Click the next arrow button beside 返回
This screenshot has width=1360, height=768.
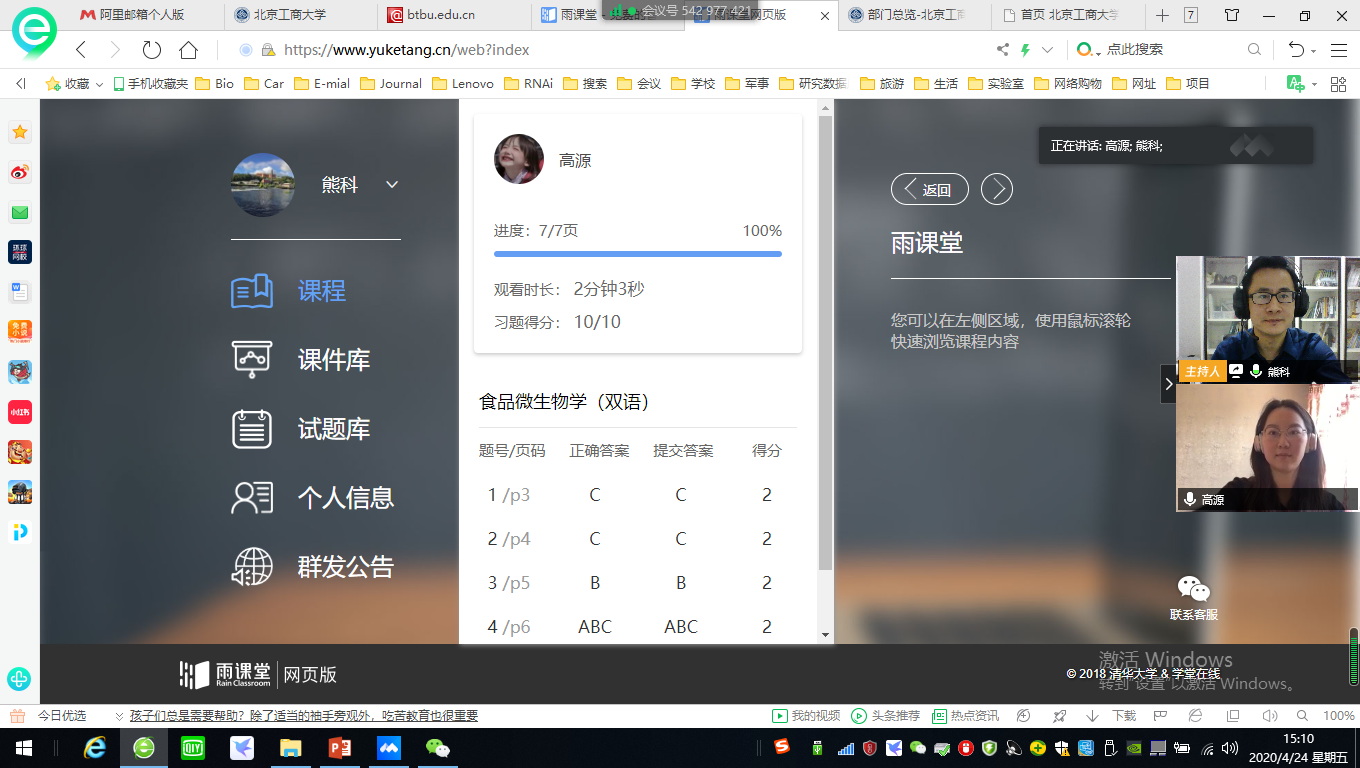(x=996, y=189)
